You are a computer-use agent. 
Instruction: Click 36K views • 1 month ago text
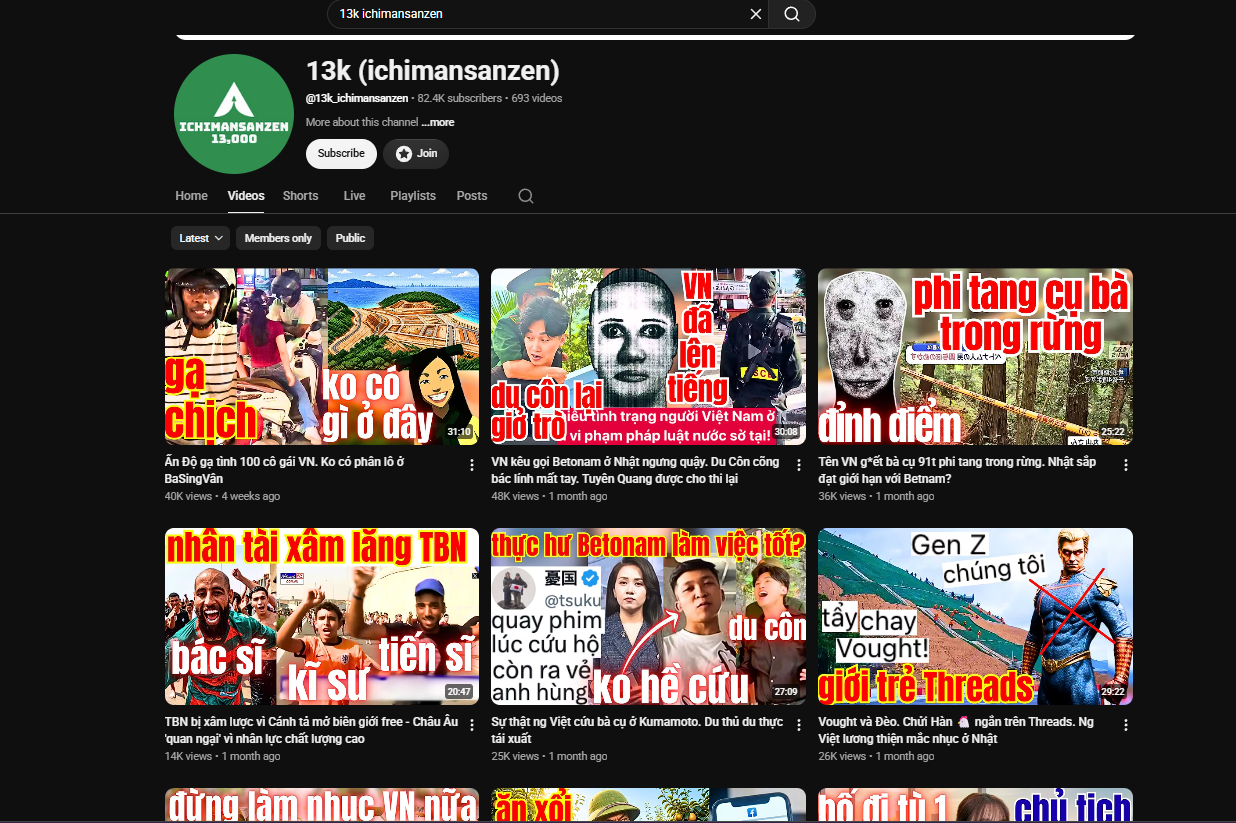876,496
